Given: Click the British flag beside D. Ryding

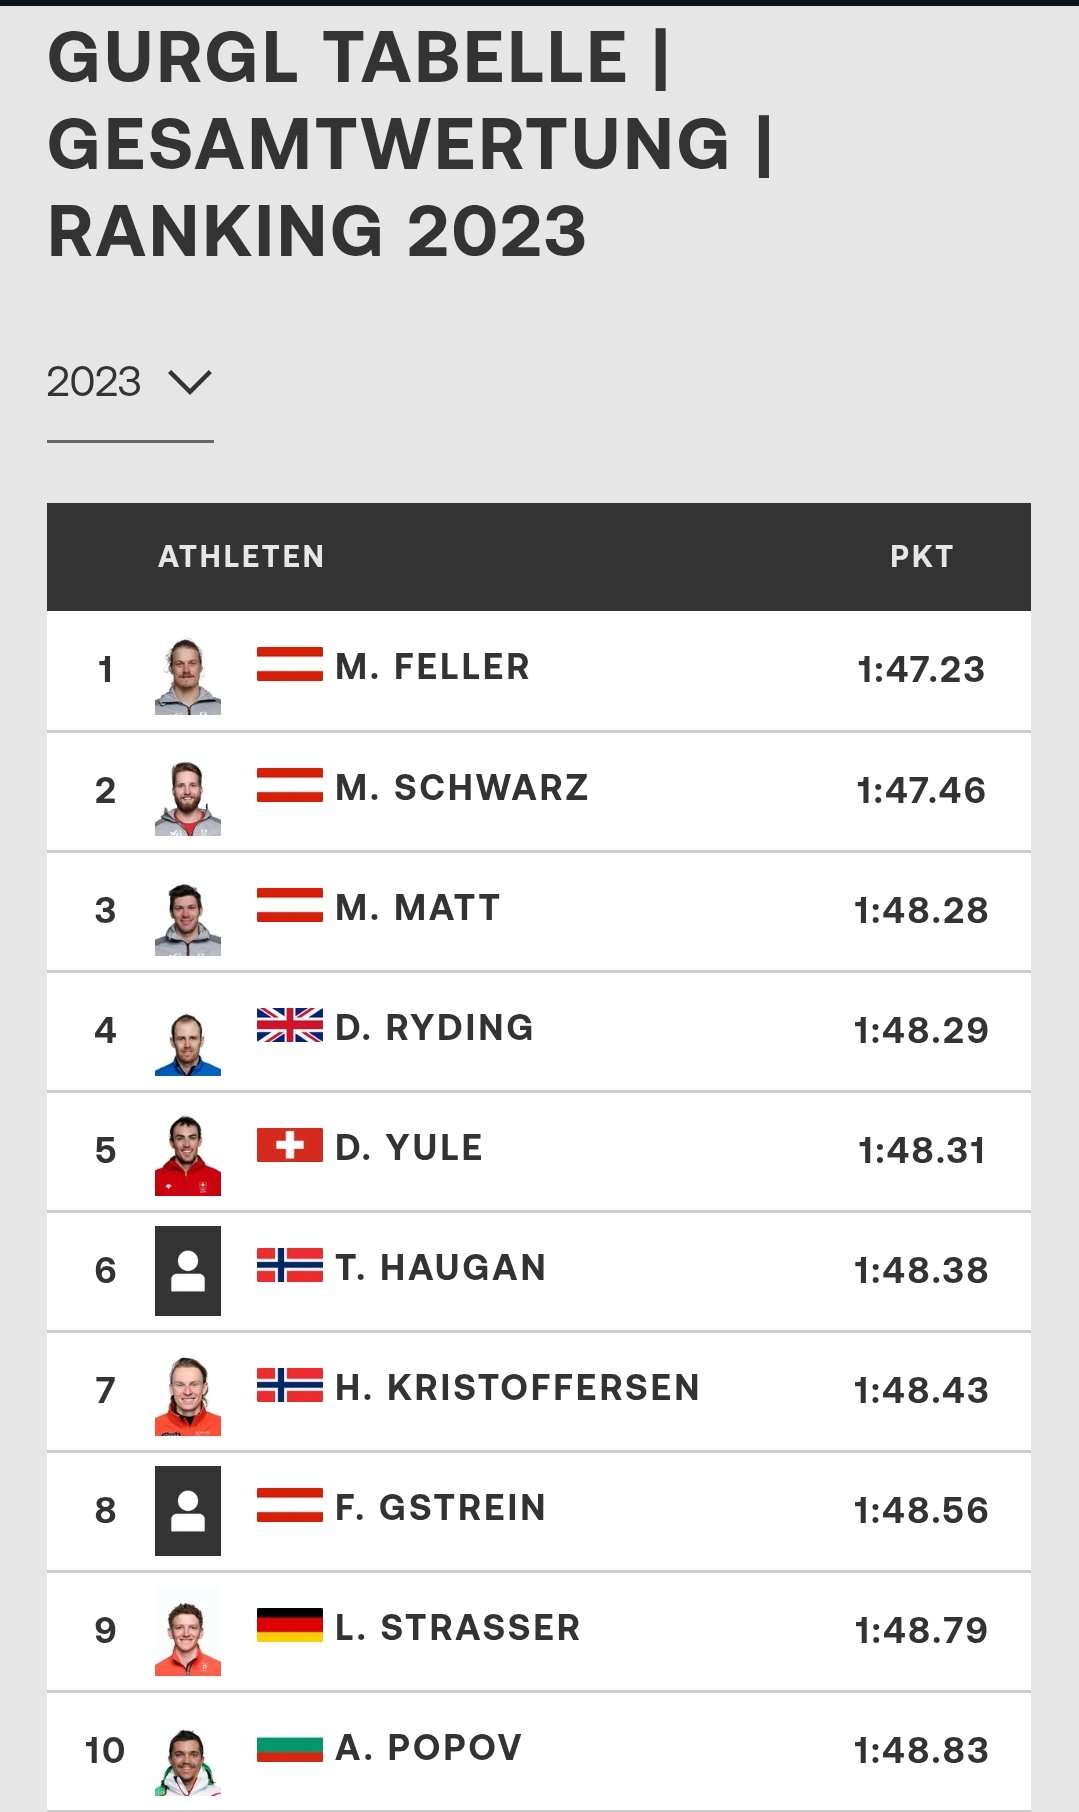Looking at the screenshot, I should tap(289, 1025).
